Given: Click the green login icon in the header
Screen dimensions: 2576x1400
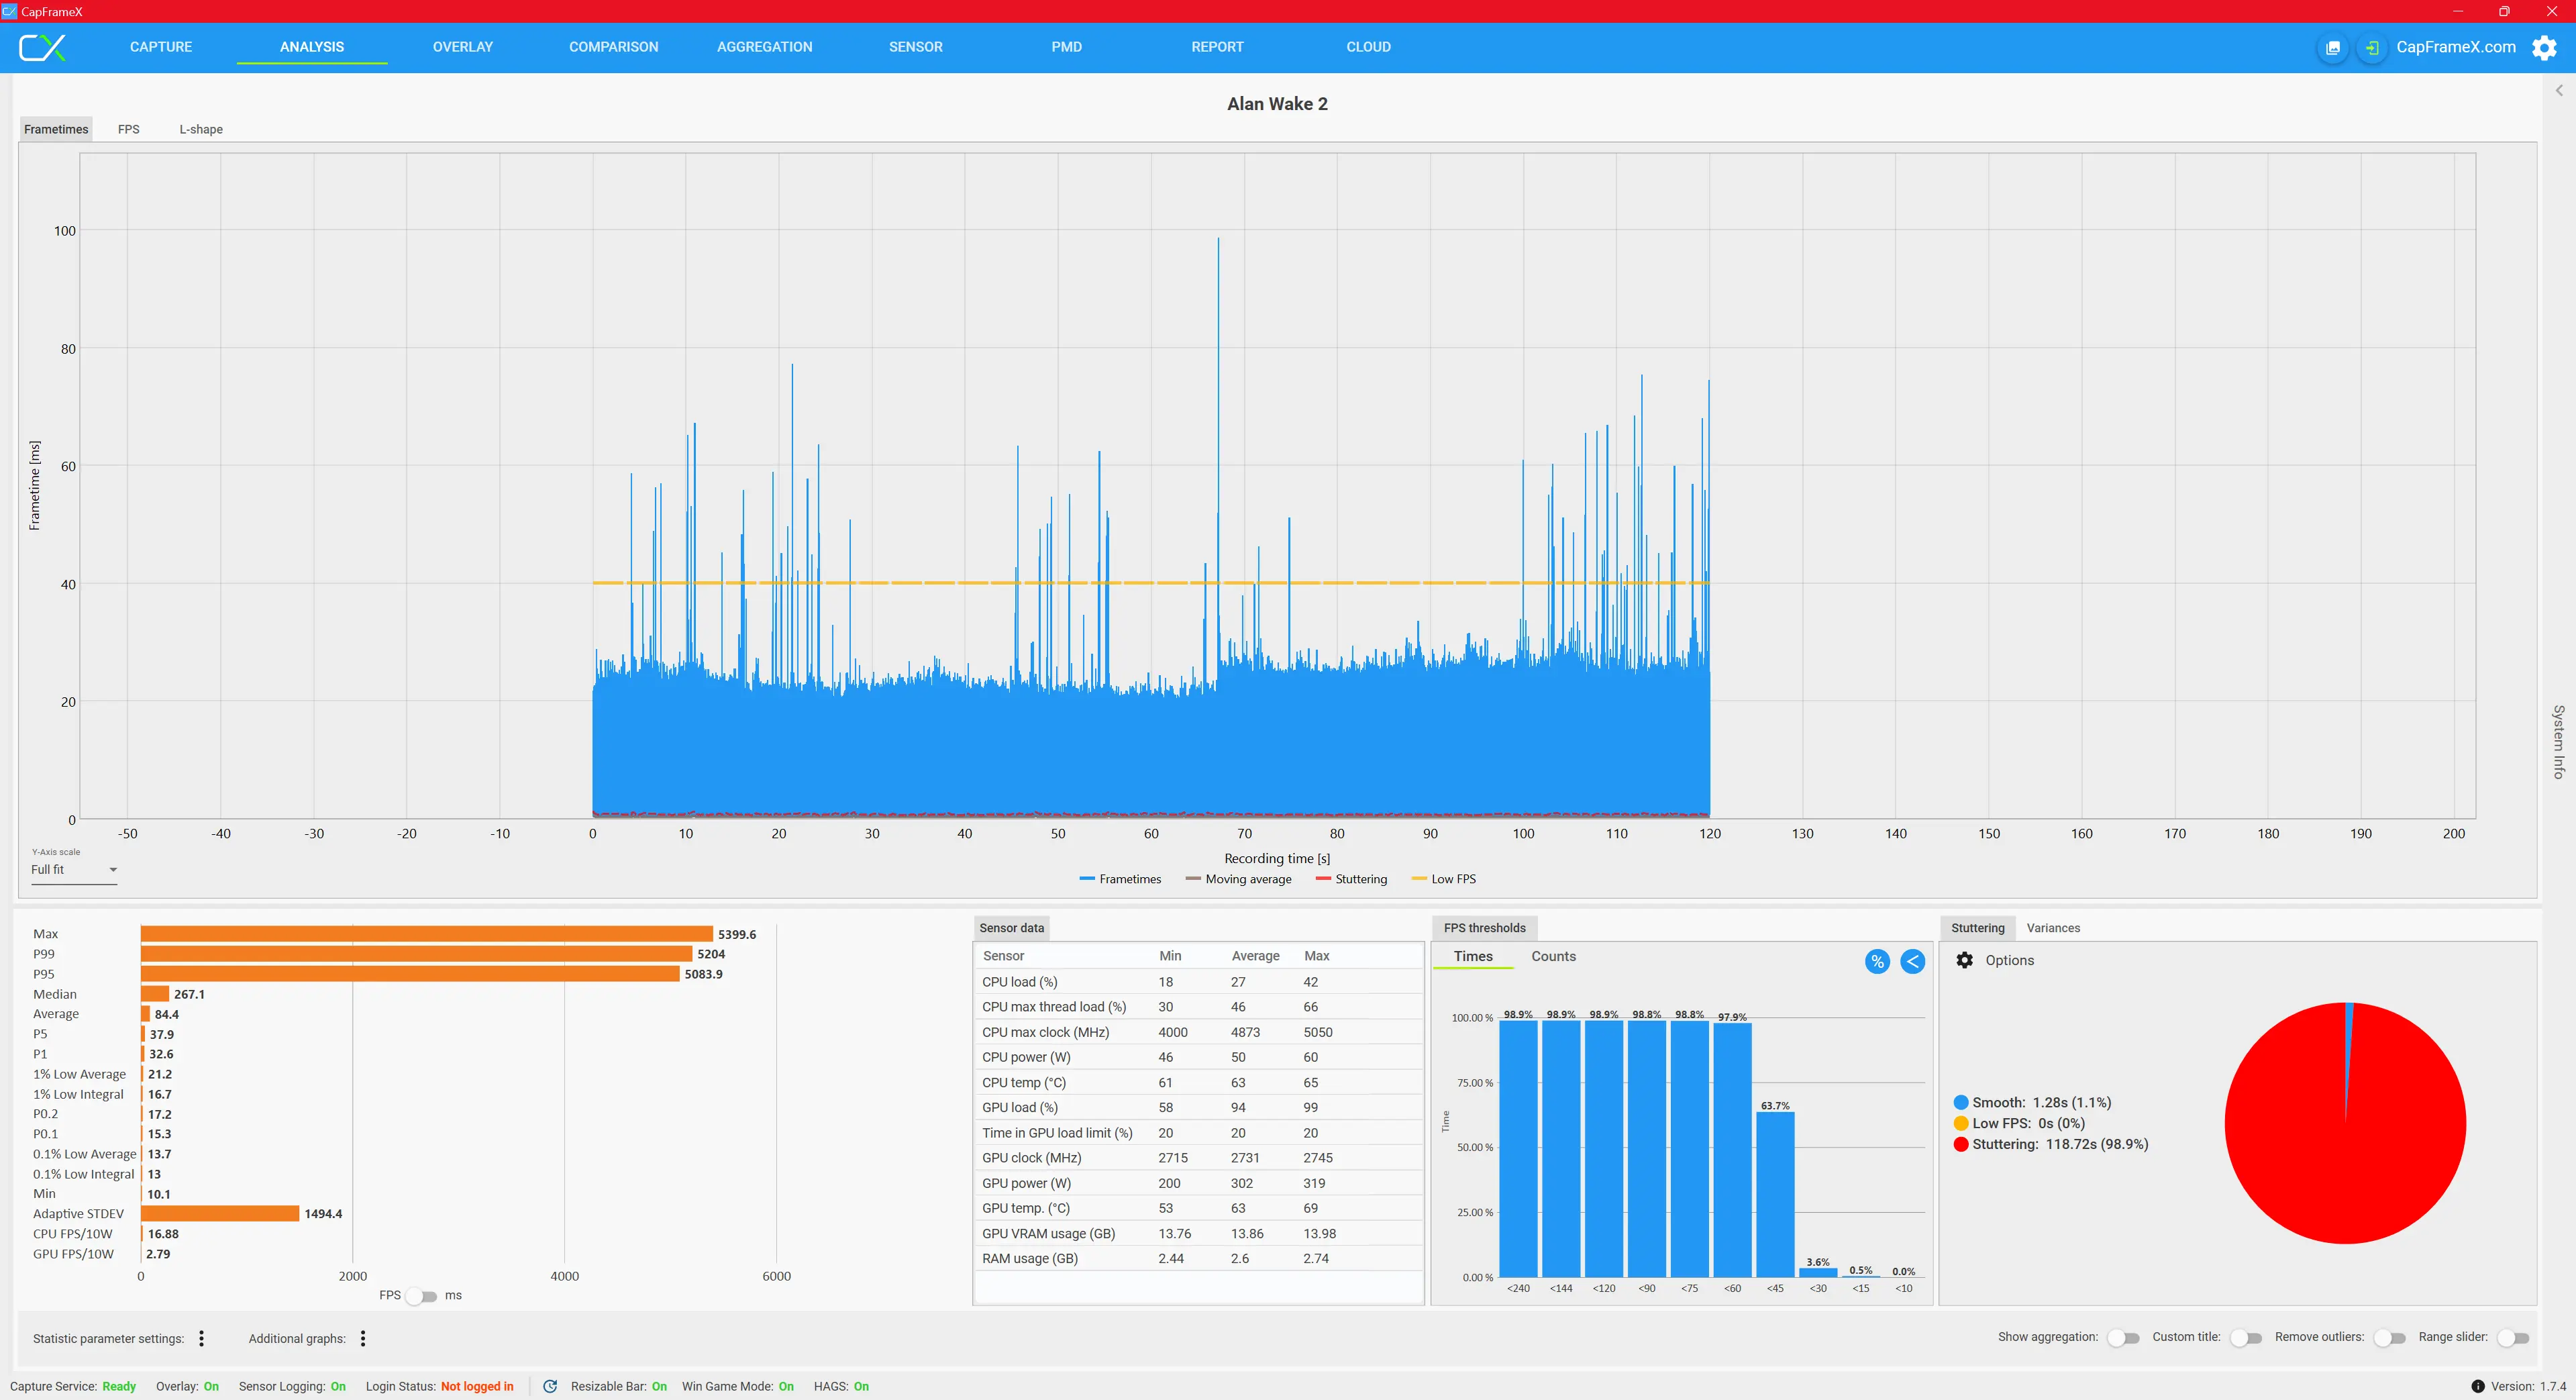Looking at the screenshot, I should click(2372, 47).
